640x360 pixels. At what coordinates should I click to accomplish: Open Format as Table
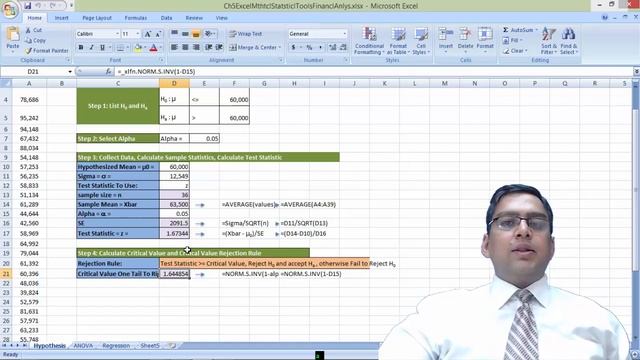click(398, 41)
